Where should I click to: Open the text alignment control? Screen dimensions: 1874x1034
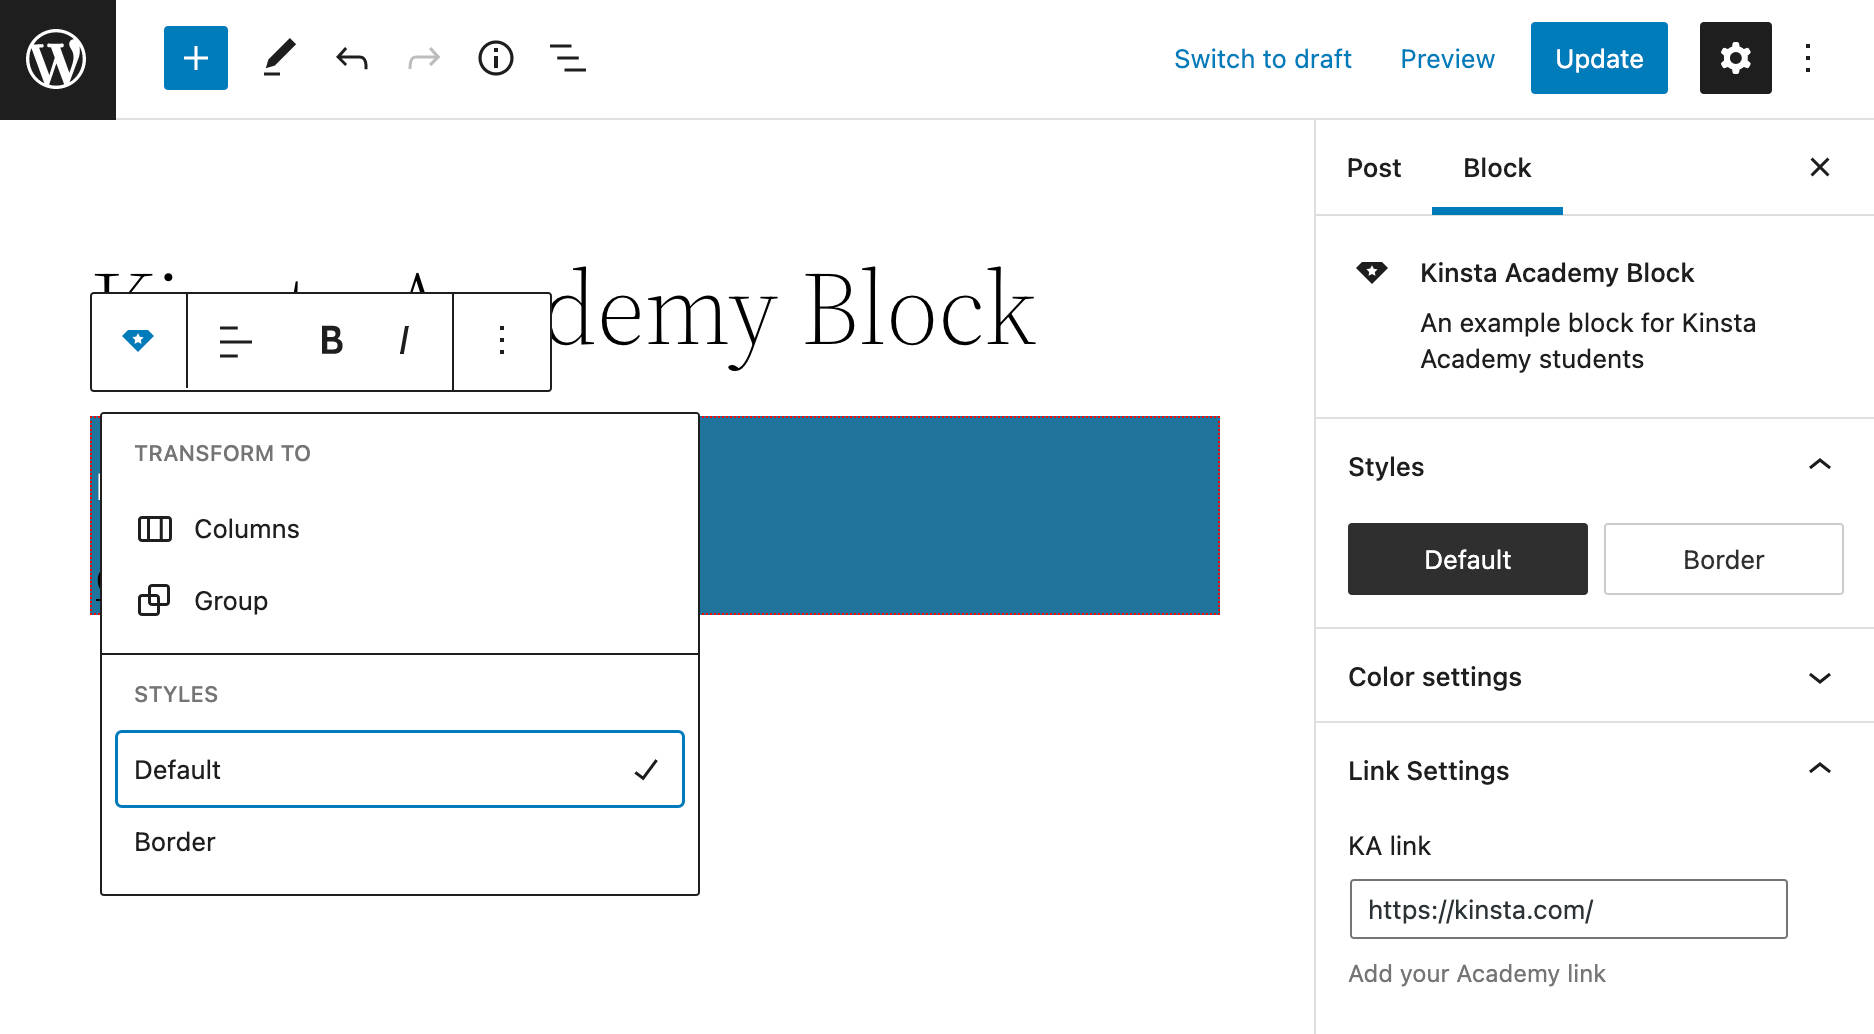[235, 341]
